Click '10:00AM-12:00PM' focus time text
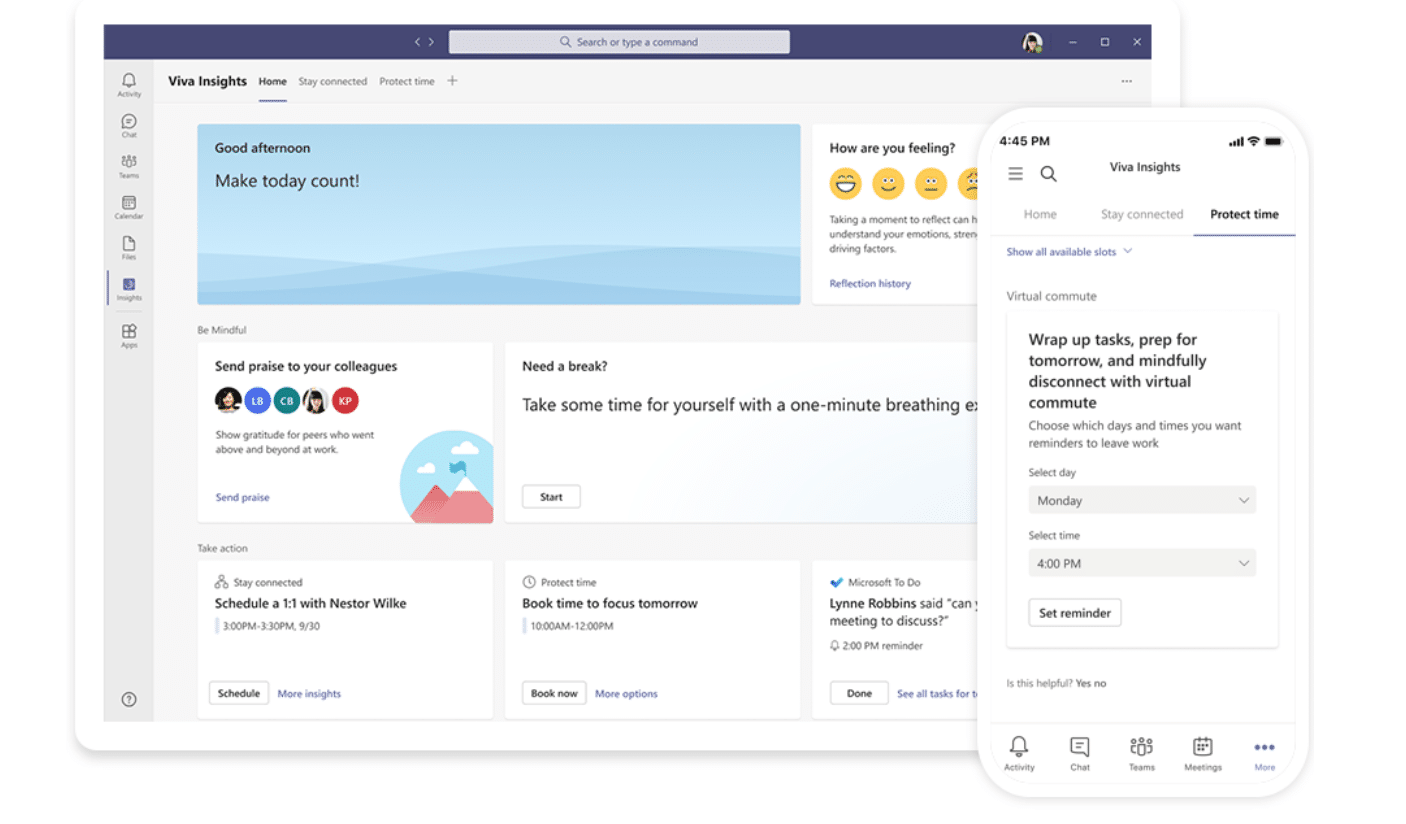 [x=571, y=626]
